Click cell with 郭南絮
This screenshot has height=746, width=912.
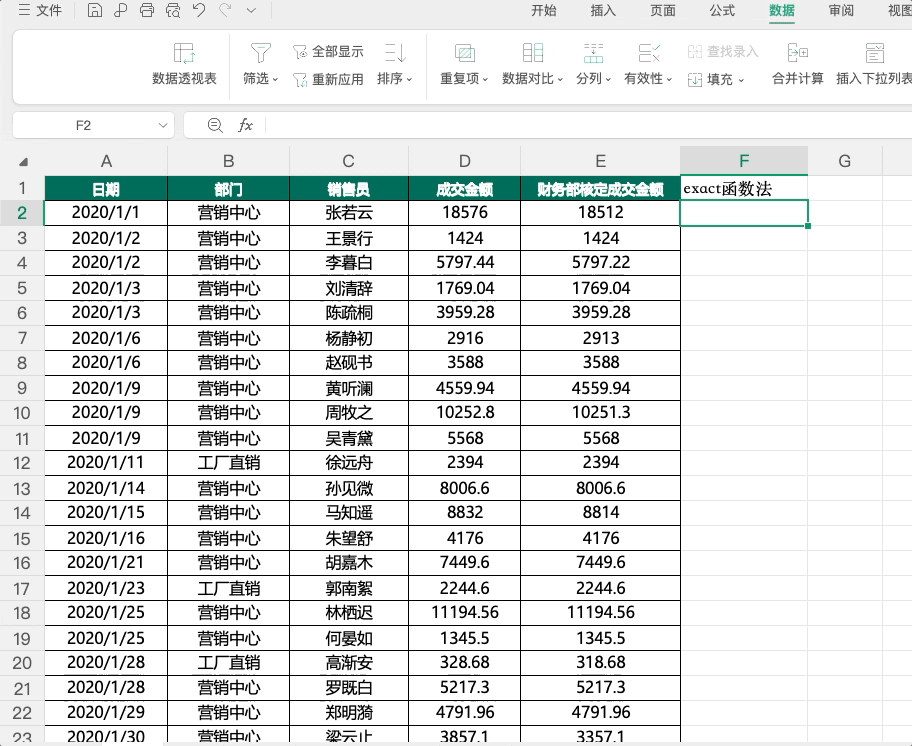349,588
